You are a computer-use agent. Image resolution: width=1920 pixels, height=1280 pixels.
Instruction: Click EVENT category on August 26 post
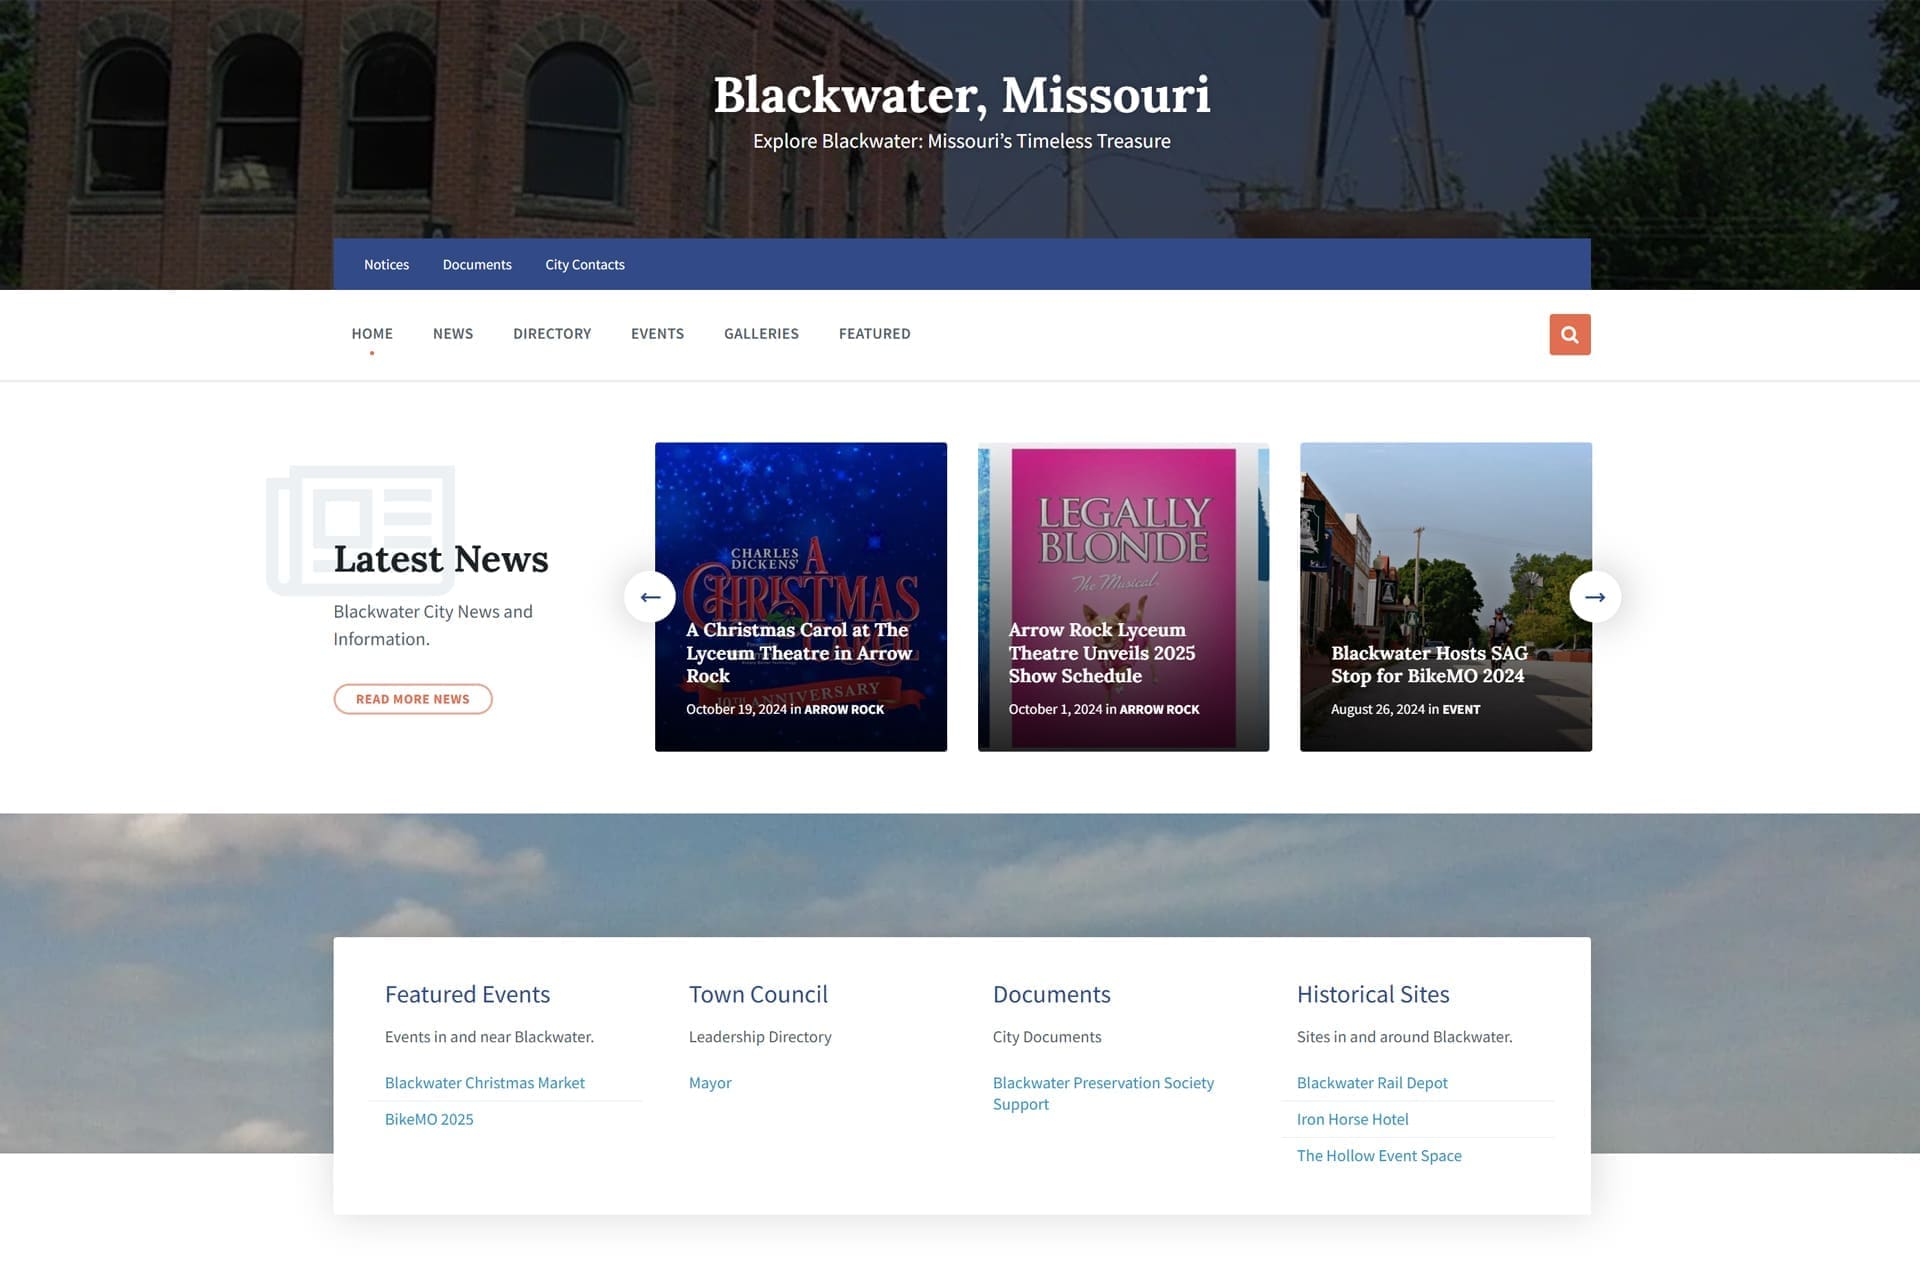1461,709
